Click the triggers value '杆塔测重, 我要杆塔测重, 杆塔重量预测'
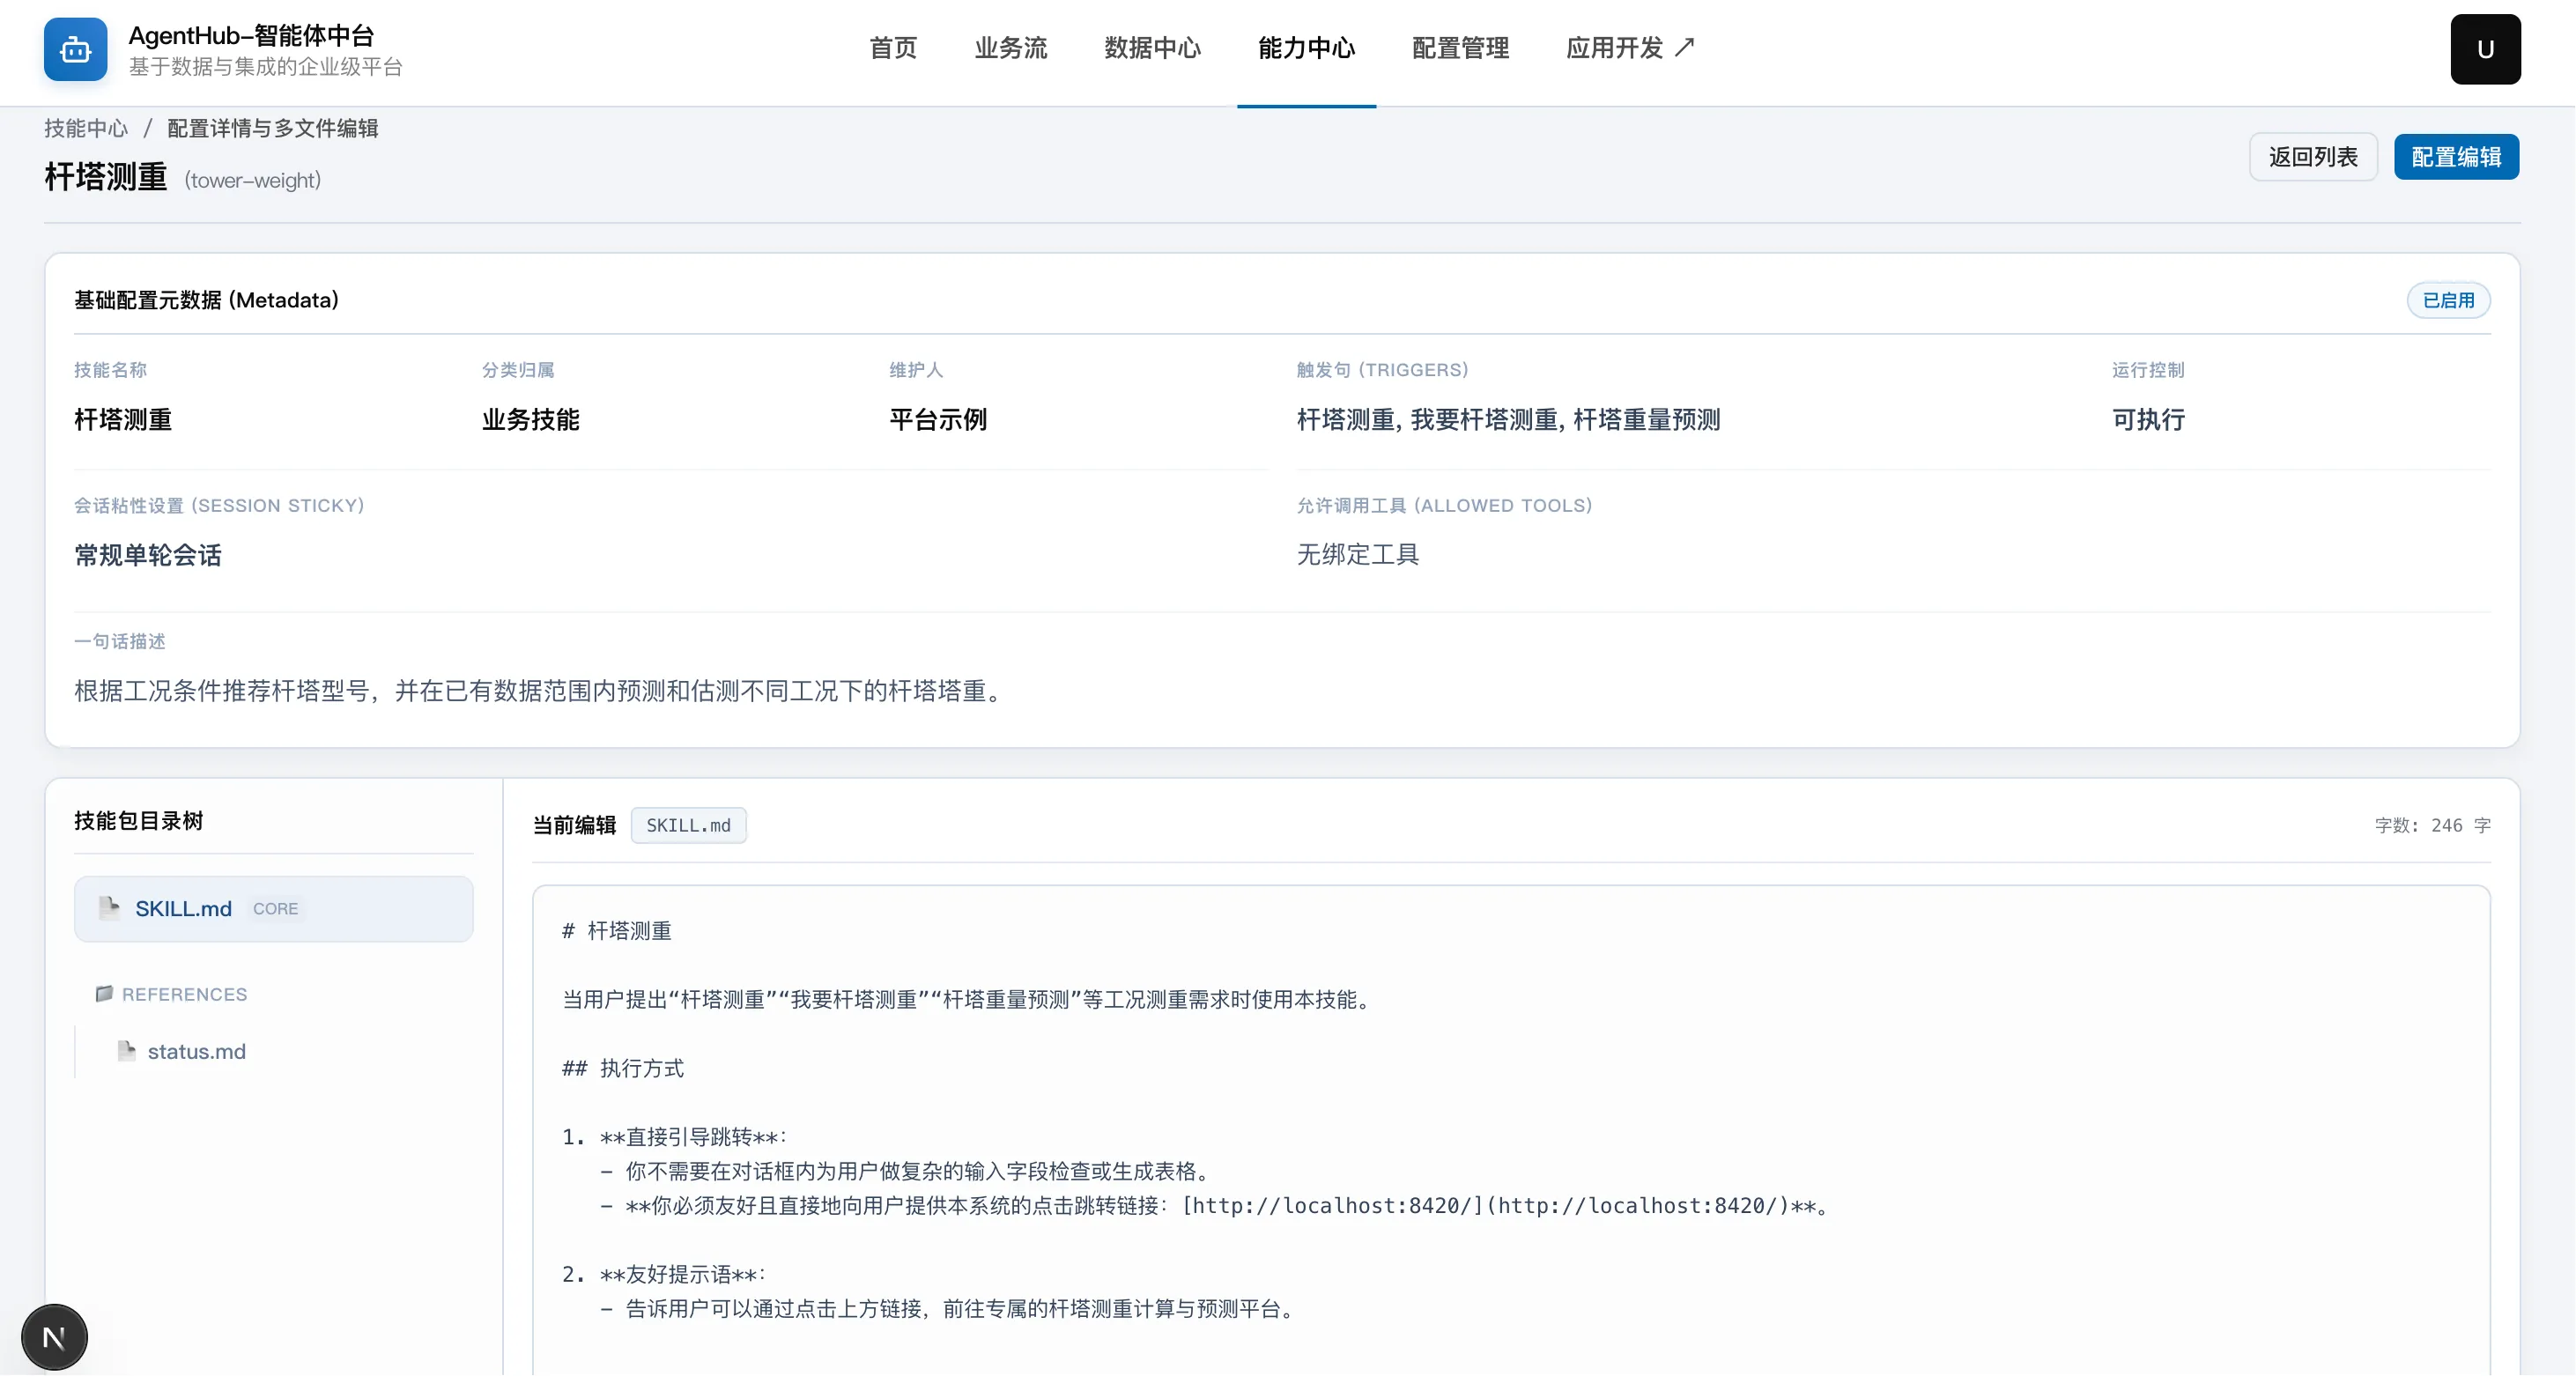 [1508, 419]
